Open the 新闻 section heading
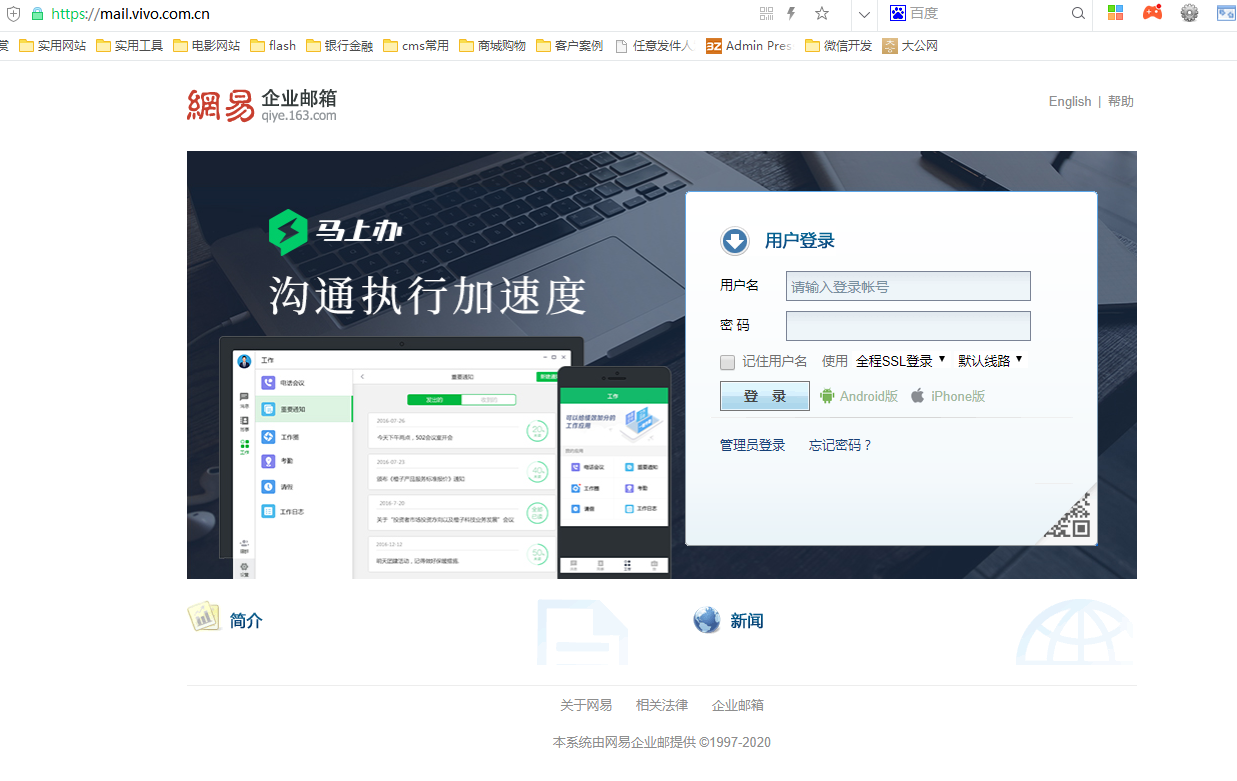 pos(747,621)
